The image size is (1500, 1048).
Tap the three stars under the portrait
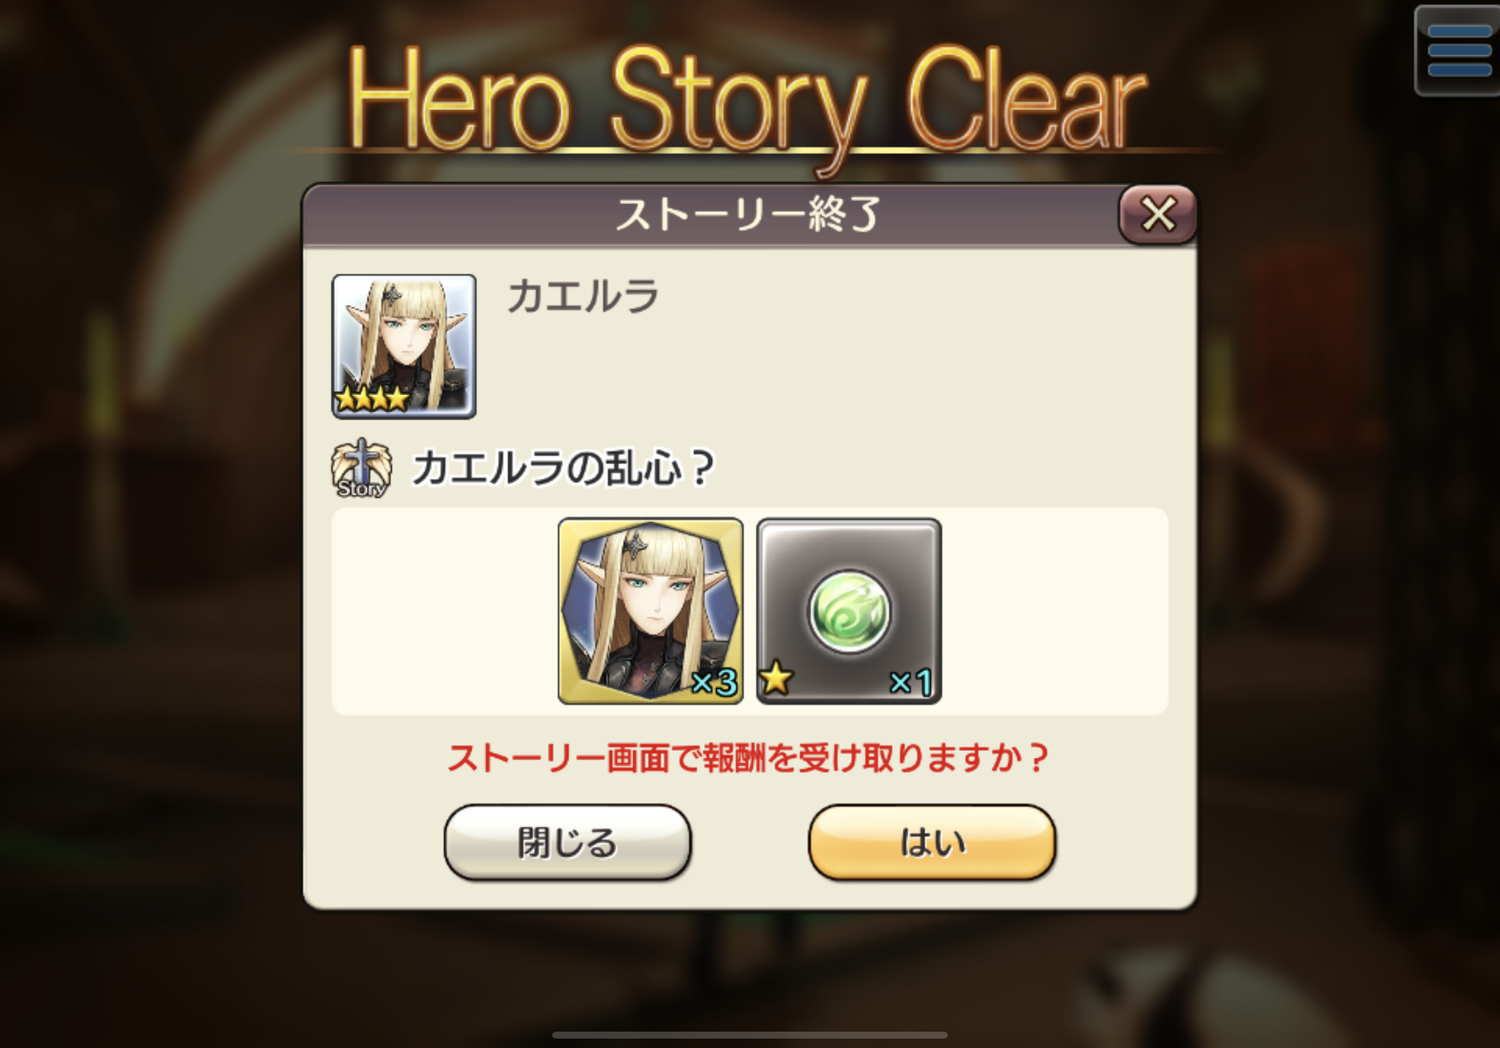(x=372, y=399)
